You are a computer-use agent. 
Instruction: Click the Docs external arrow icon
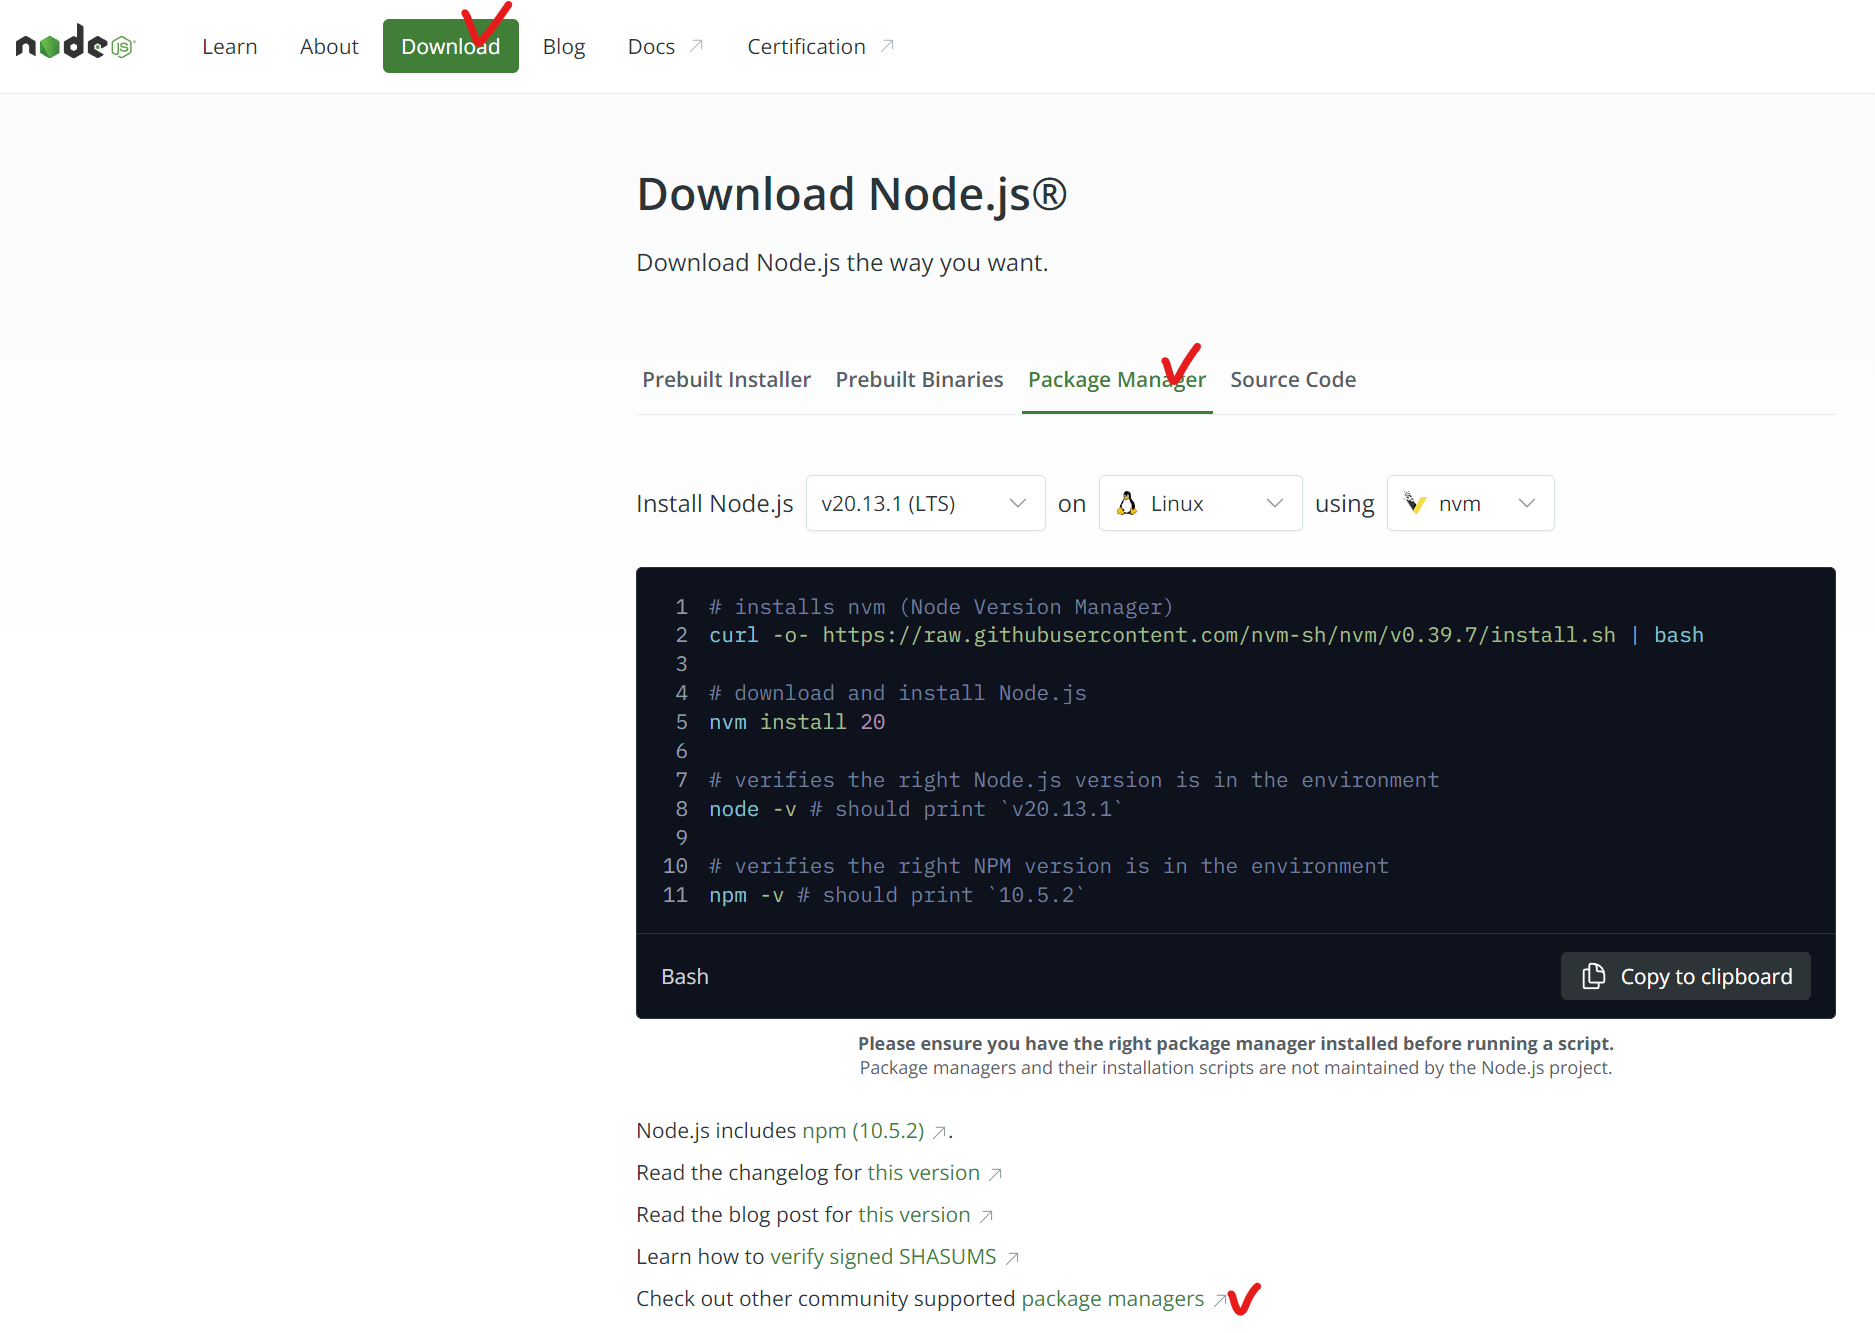pyautogui.click(x=697, y=46)
